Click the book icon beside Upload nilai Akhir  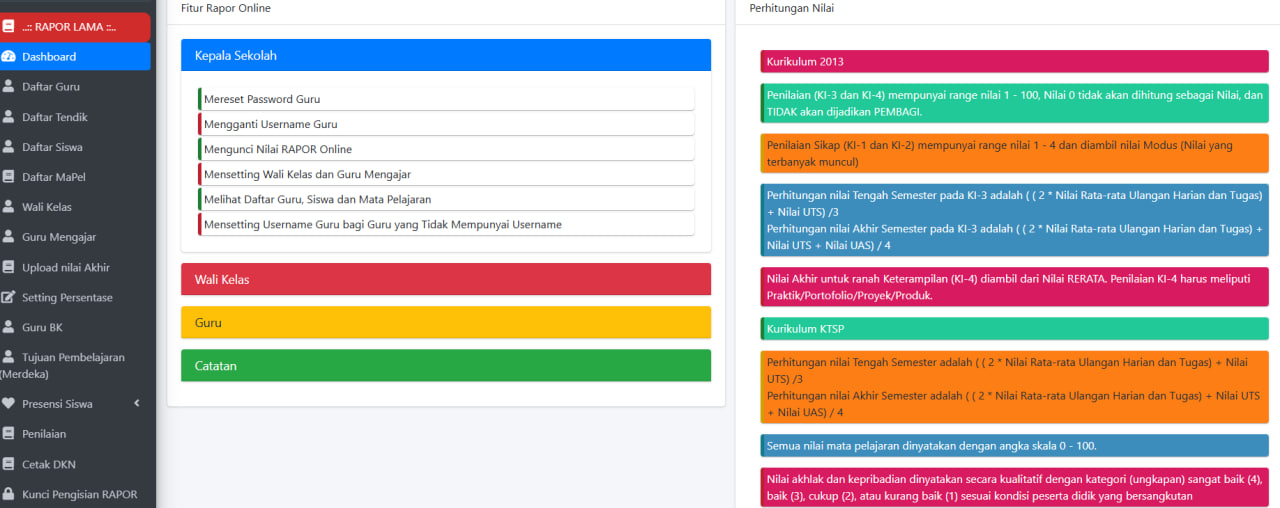pyautogui.click(x=9, y=268)
